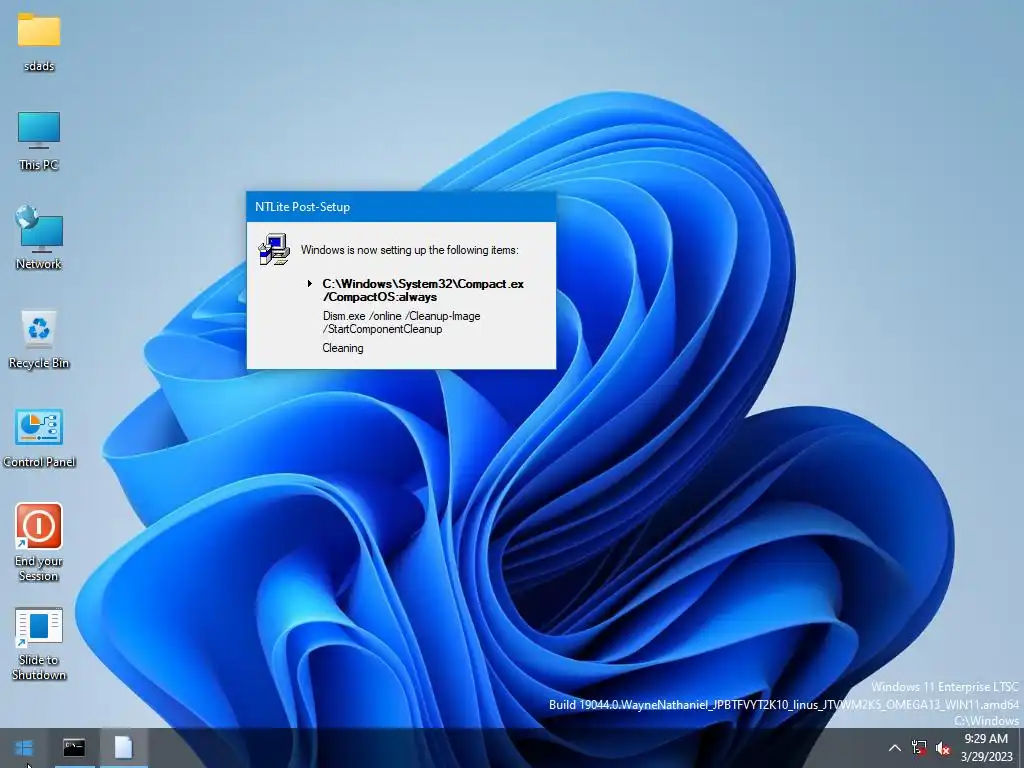
Task: Click the 'Windows is now setting up' text
Action: [409, 249]
